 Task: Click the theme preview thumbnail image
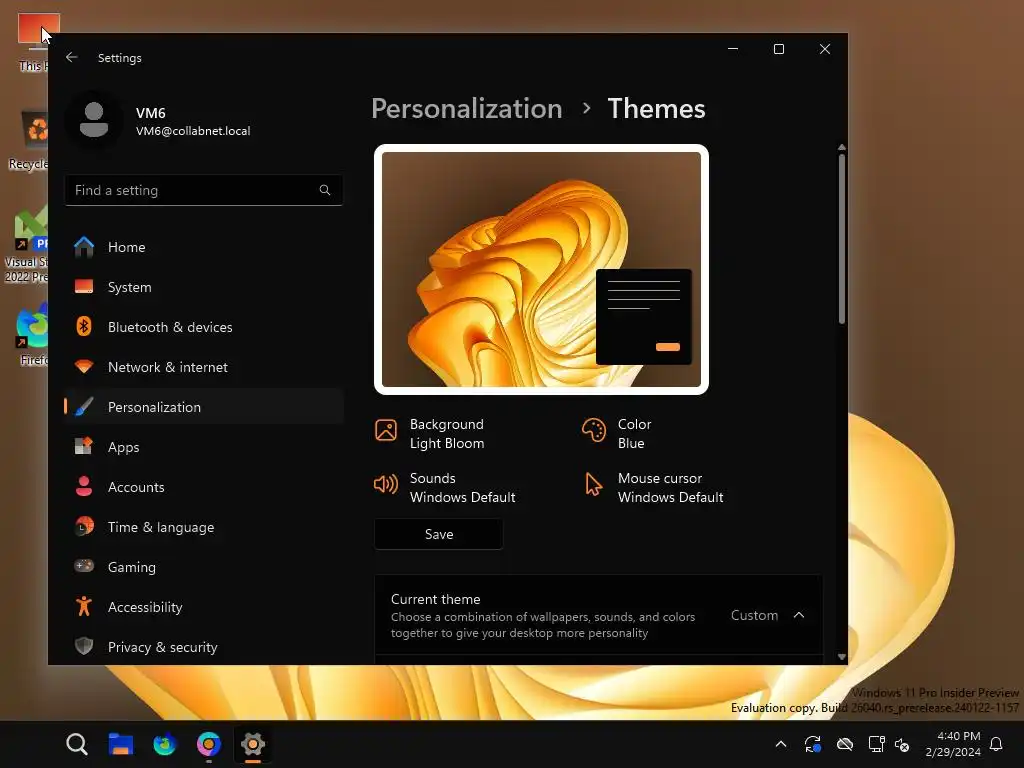[541, 269]
